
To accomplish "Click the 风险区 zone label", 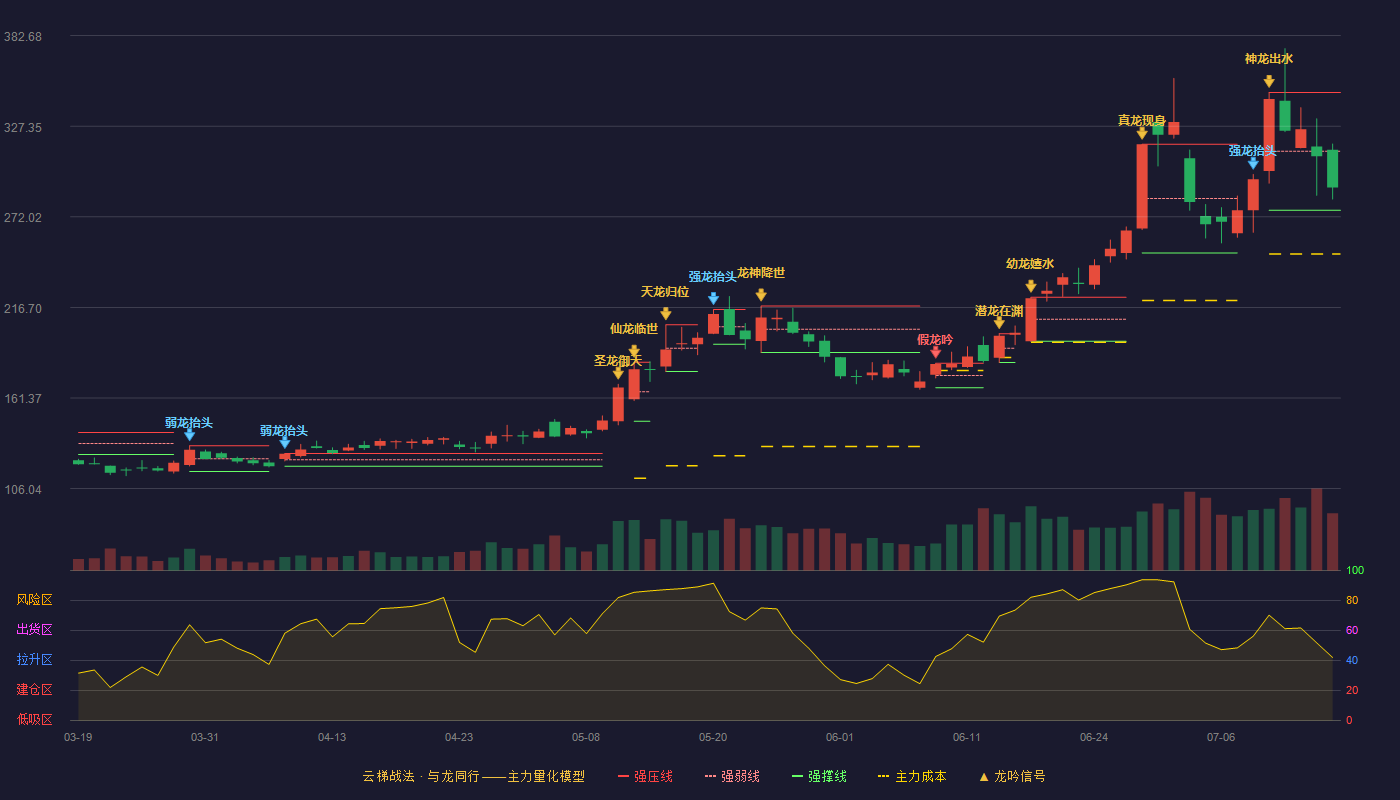I will 35,600.
